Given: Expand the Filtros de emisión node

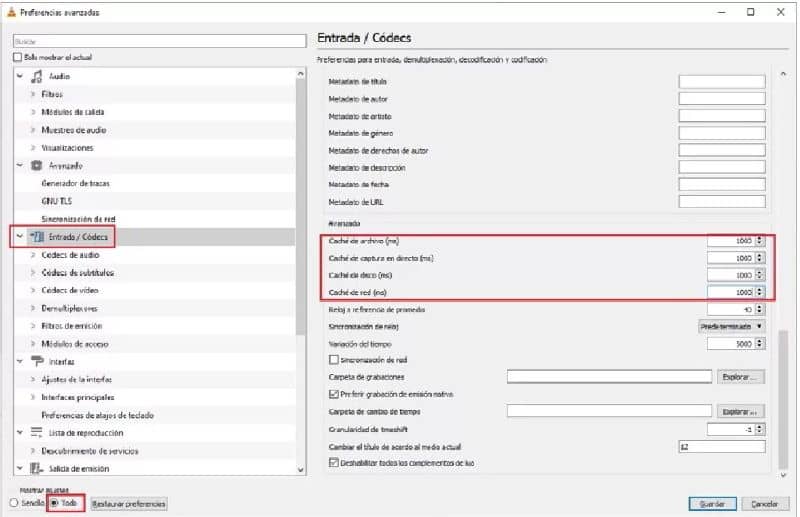Looking at the screenshot, I should click(33, 326).
